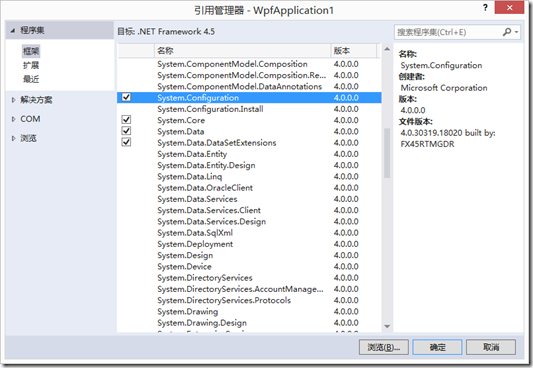Close the 引用管理器 dialog
This screenshot has width=533, height=368.
[x=509, y=8]
